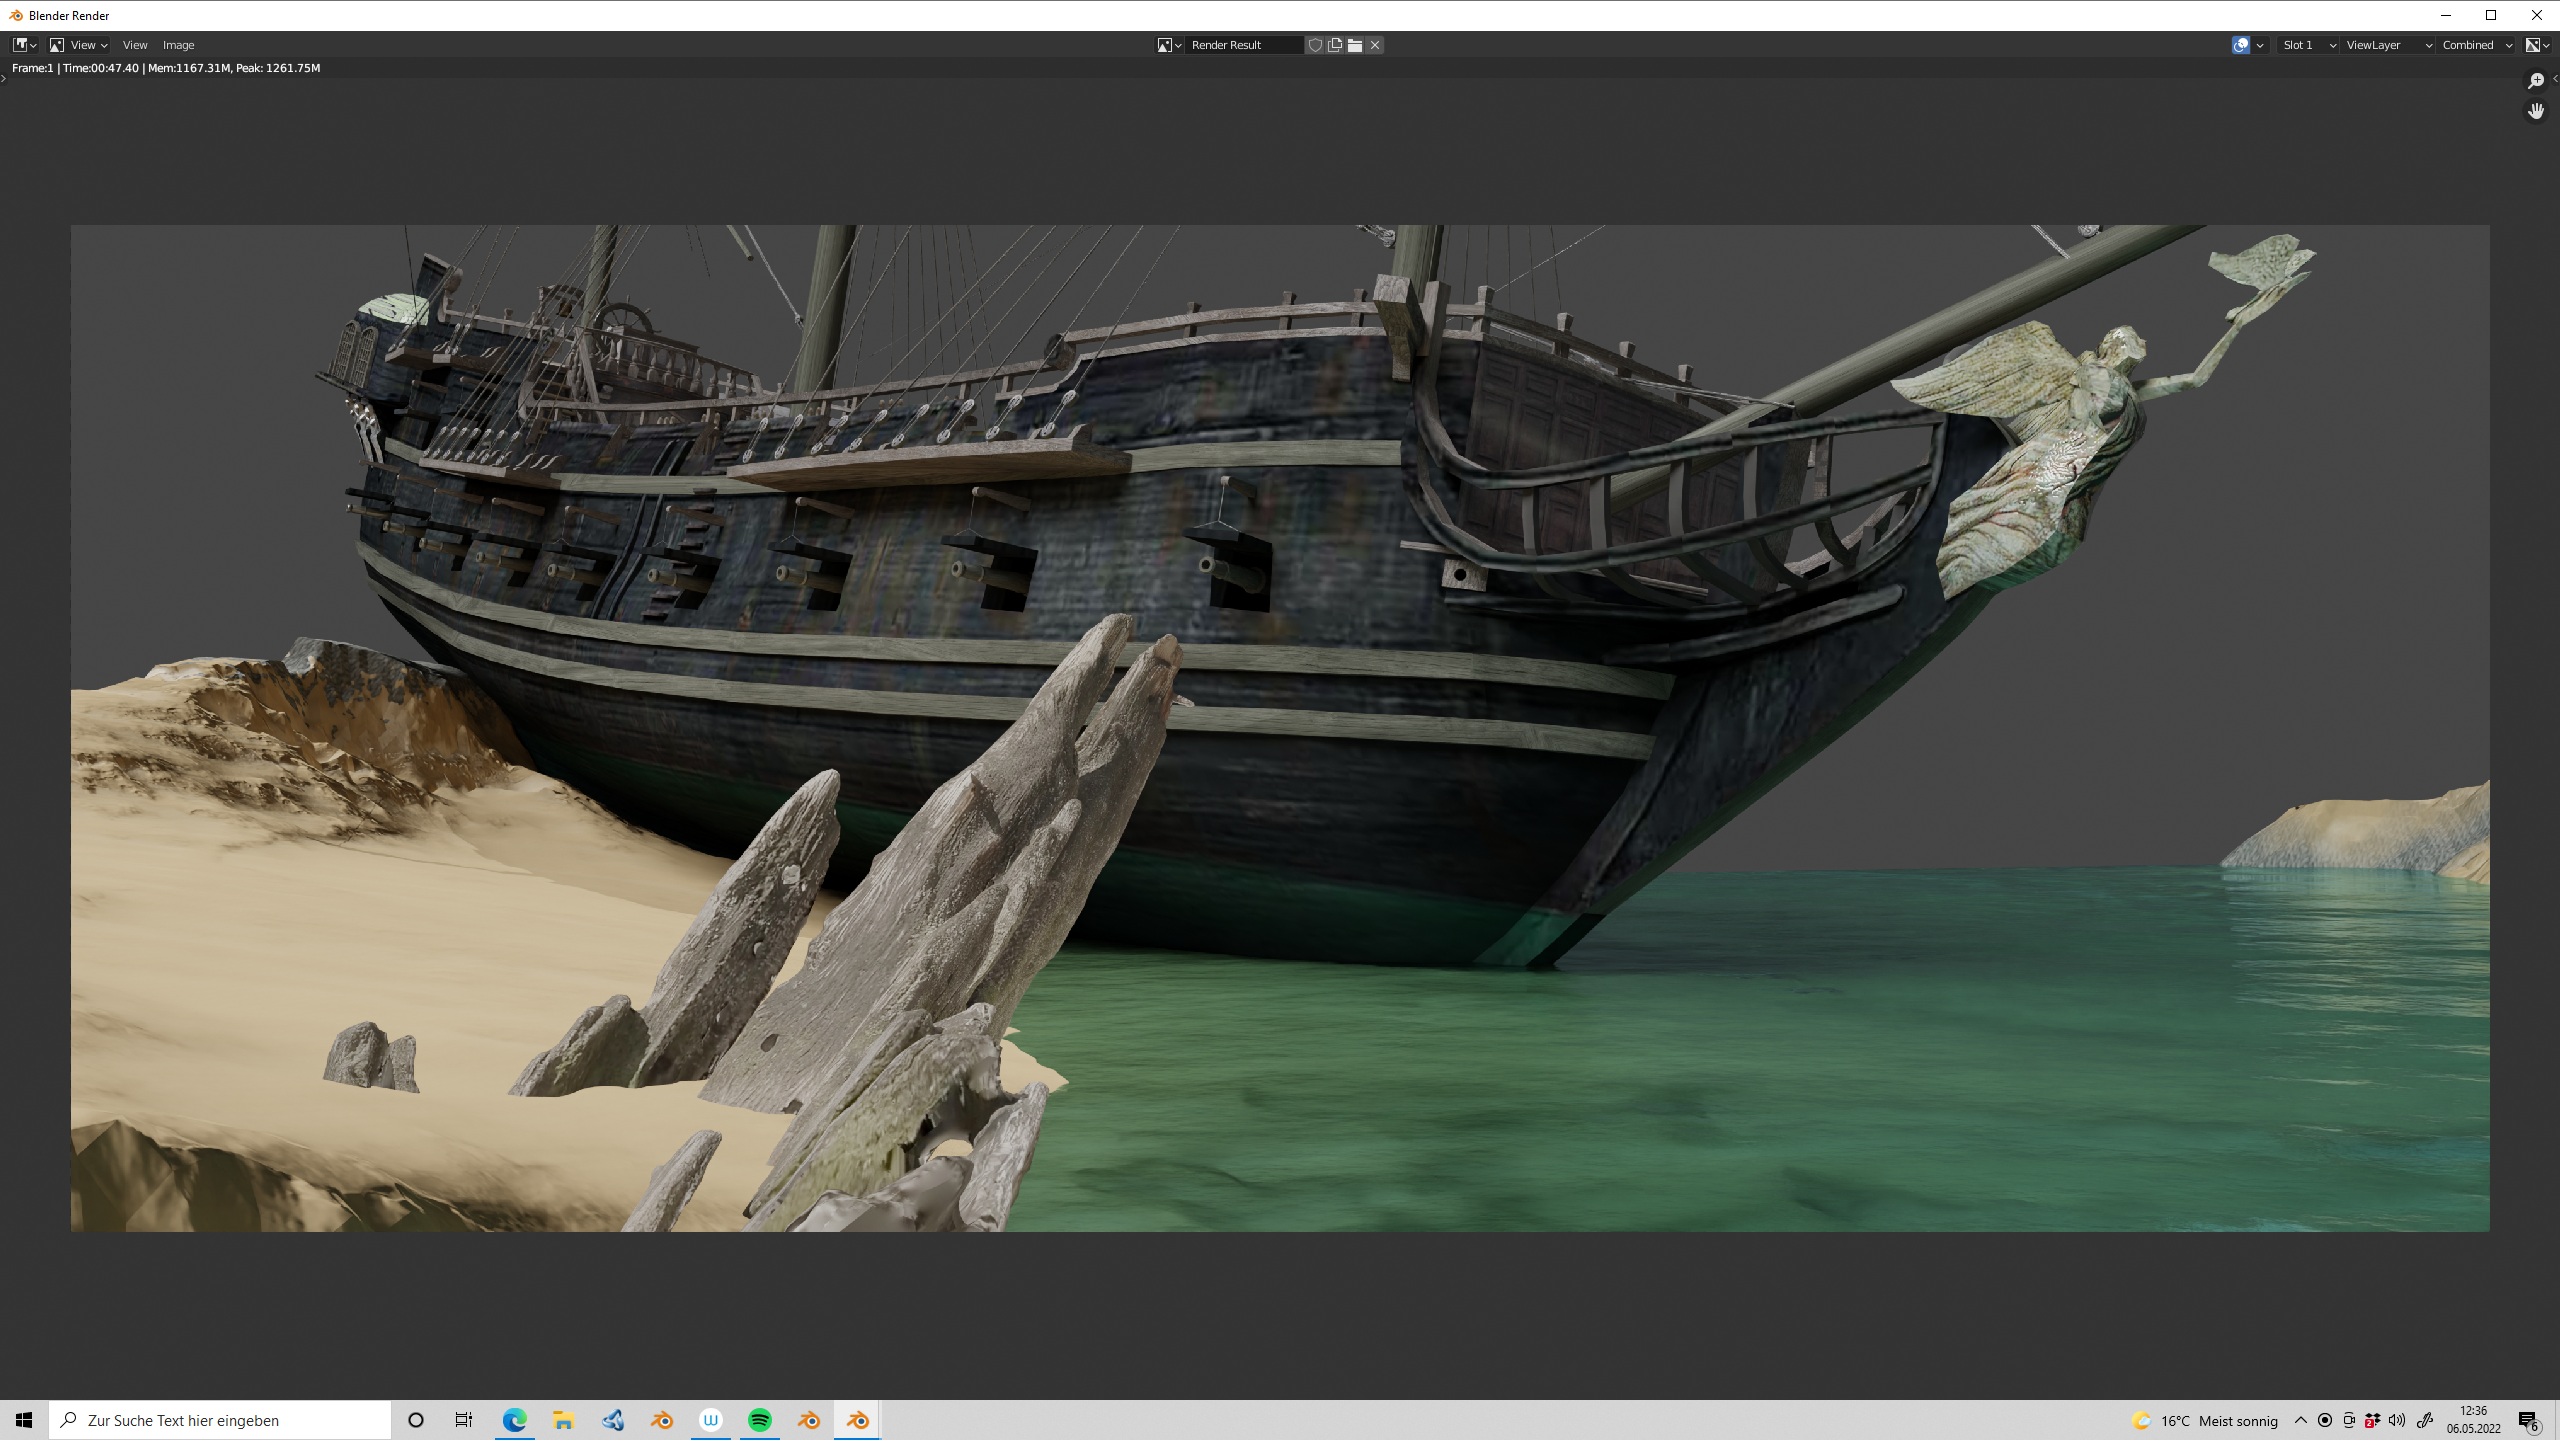Open the display channels selector icon
Screen dimensions: 2560x1440
pyautogui.click(x=2536, y=45)
